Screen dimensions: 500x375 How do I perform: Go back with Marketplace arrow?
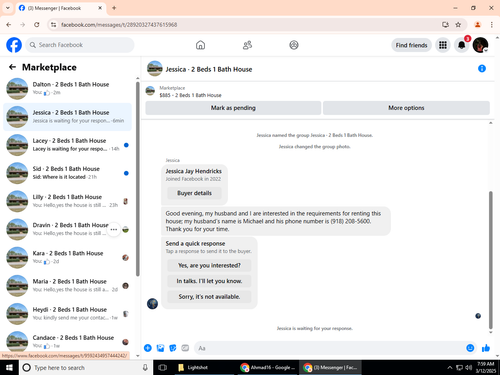tap(12, 67)
